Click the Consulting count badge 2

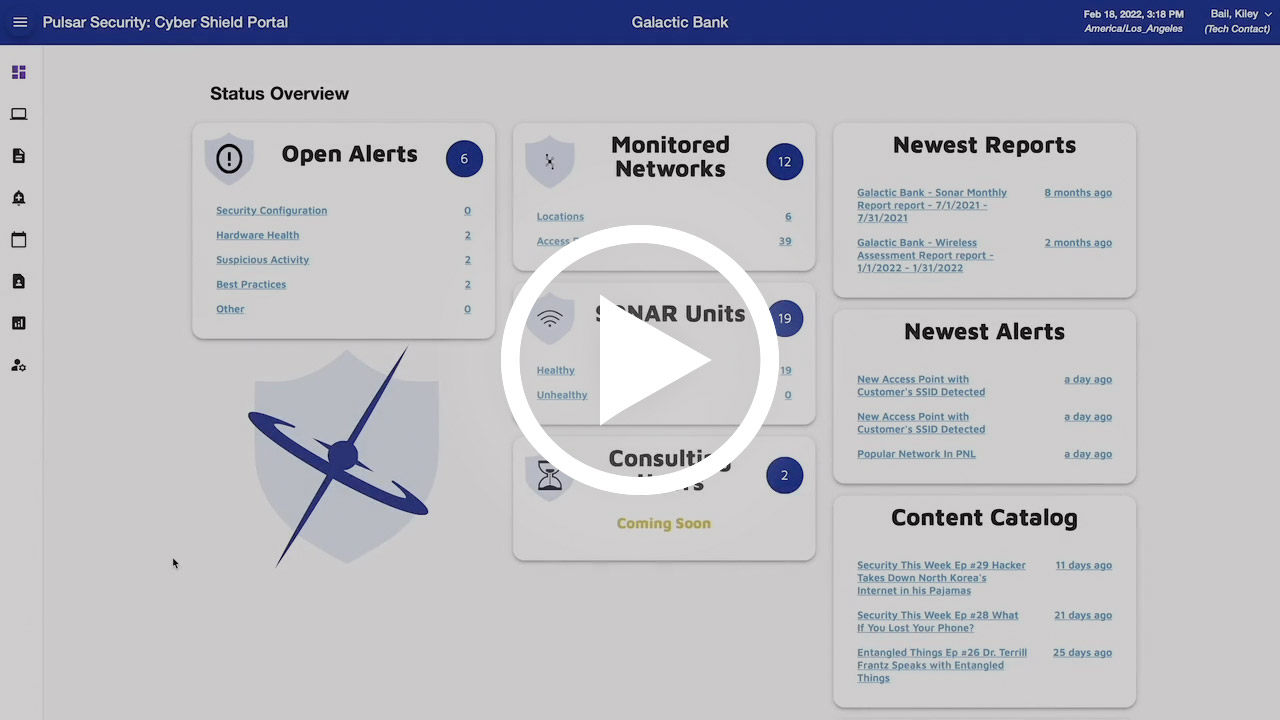pos(784,476)
